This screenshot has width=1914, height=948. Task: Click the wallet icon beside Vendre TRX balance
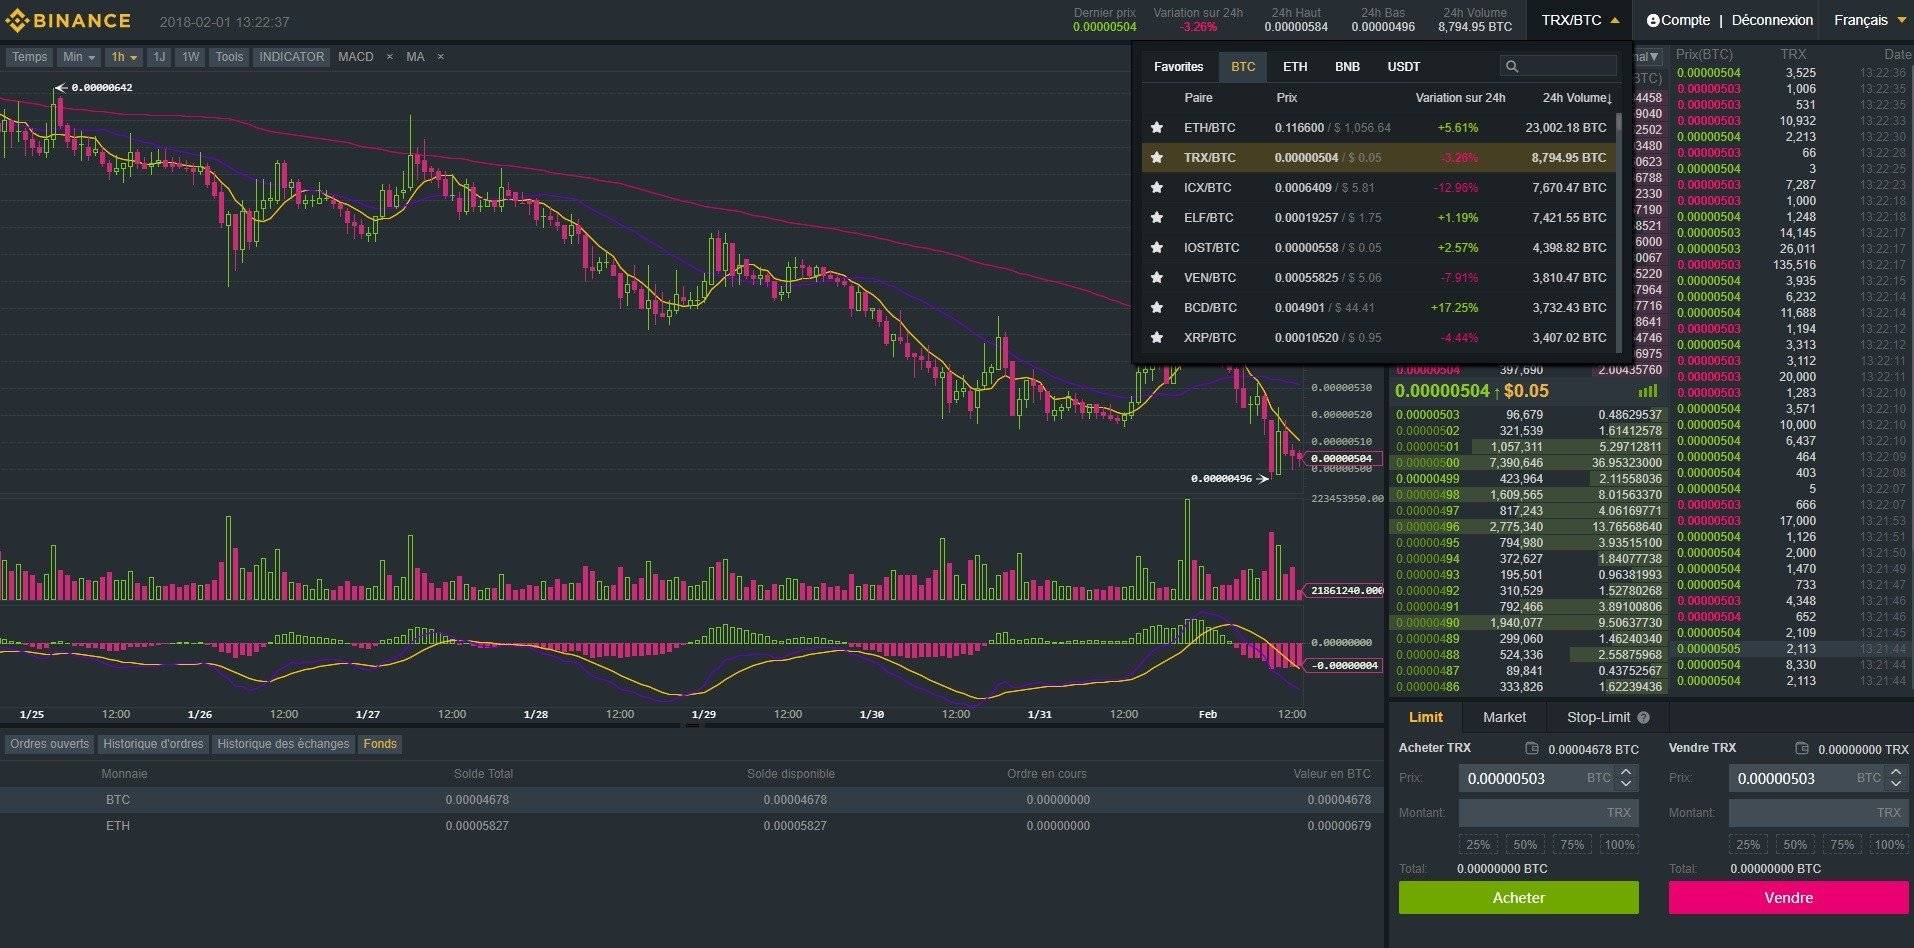click(1802, 748)
